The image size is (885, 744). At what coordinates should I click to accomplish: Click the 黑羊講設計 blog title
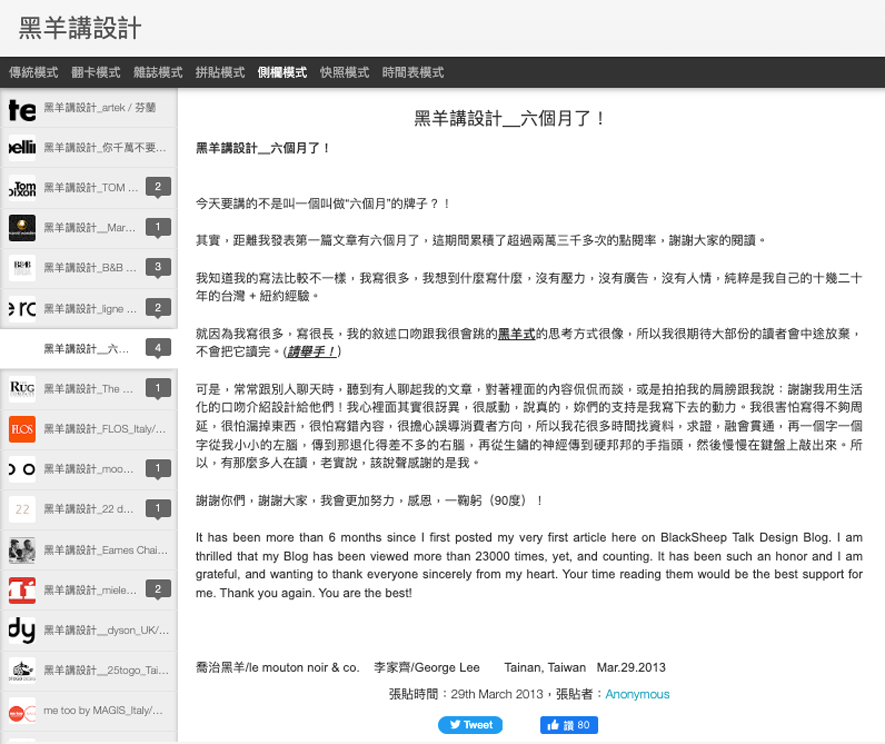(x=80, y=28)
